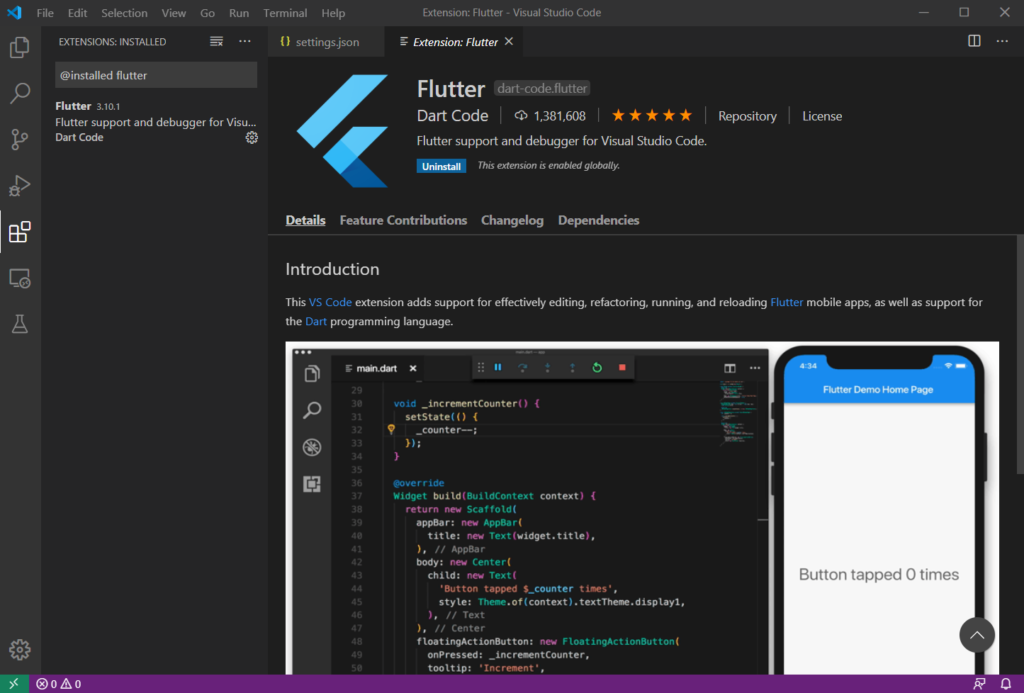This screenshot has width=1024, height=693.
Task: Click the @installed flutter search box
Action: (156, 75)
